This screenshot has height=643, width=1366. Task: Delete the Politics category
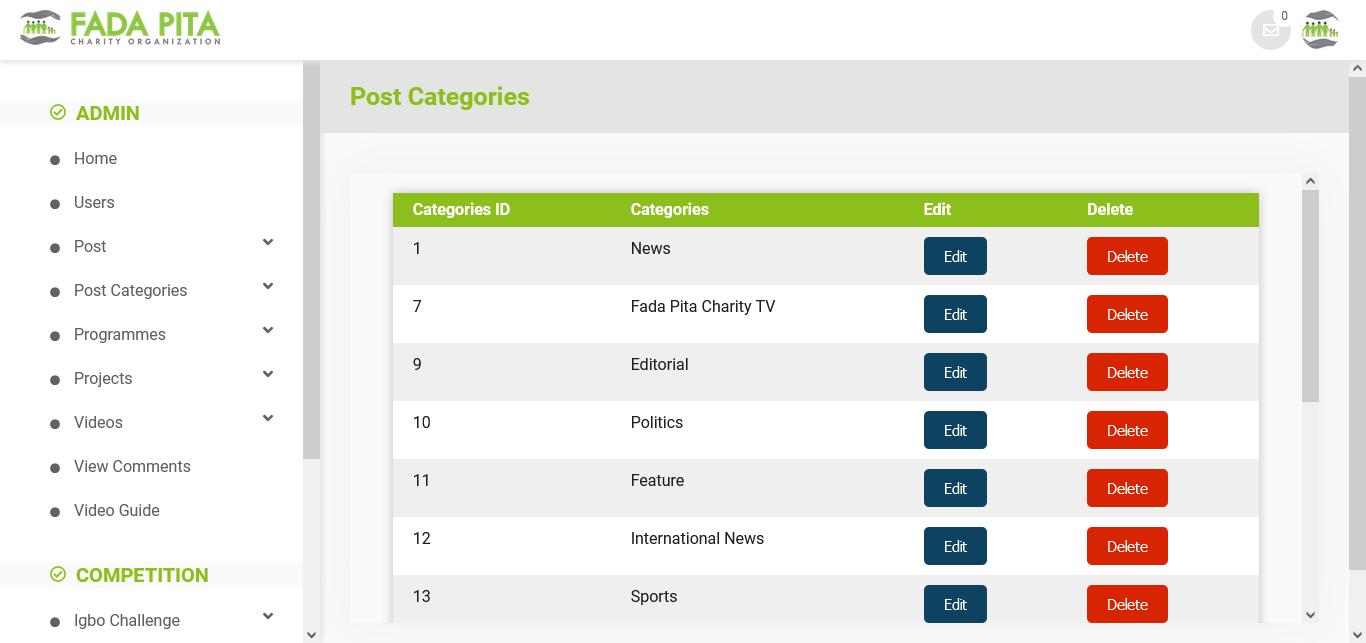1127,430
